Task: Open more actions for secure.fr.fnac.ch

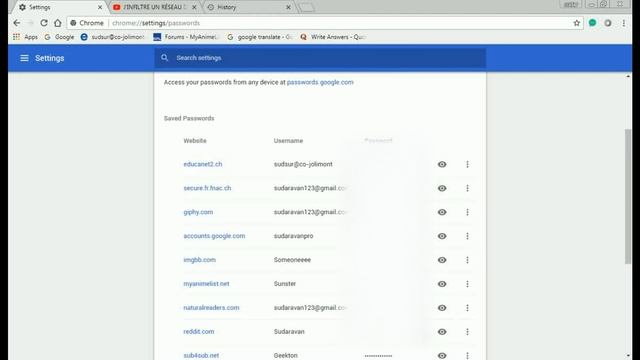Action: pyautogui.click(x=467, y=188)
